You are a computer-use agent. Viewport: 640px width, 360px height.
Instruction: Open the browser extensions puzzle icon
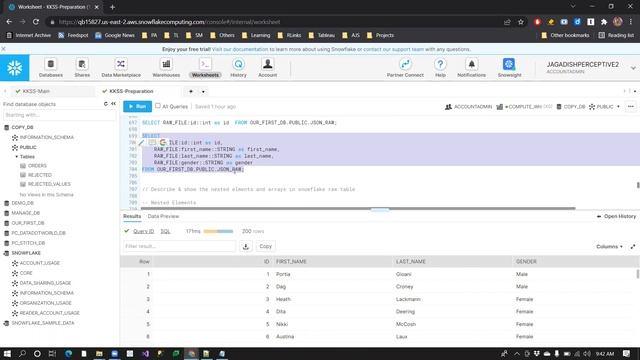(x=604, y=22)
